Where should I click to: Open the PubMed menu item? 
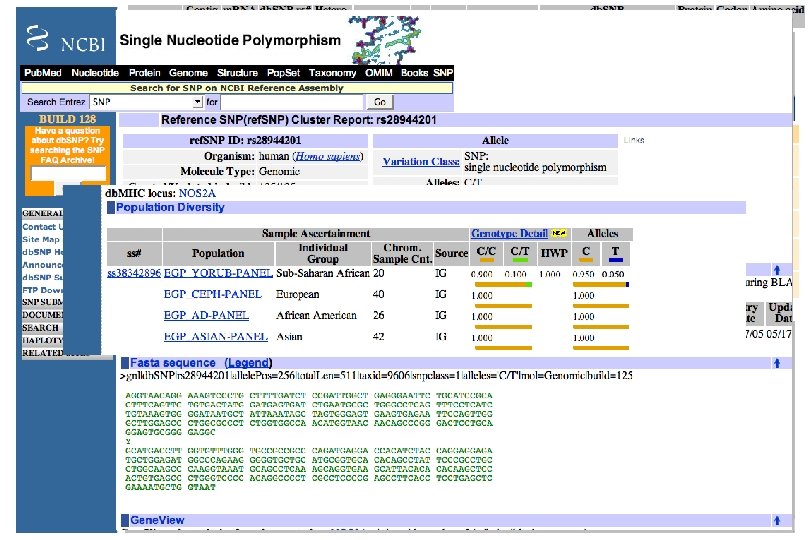click(x=42, y=73)
